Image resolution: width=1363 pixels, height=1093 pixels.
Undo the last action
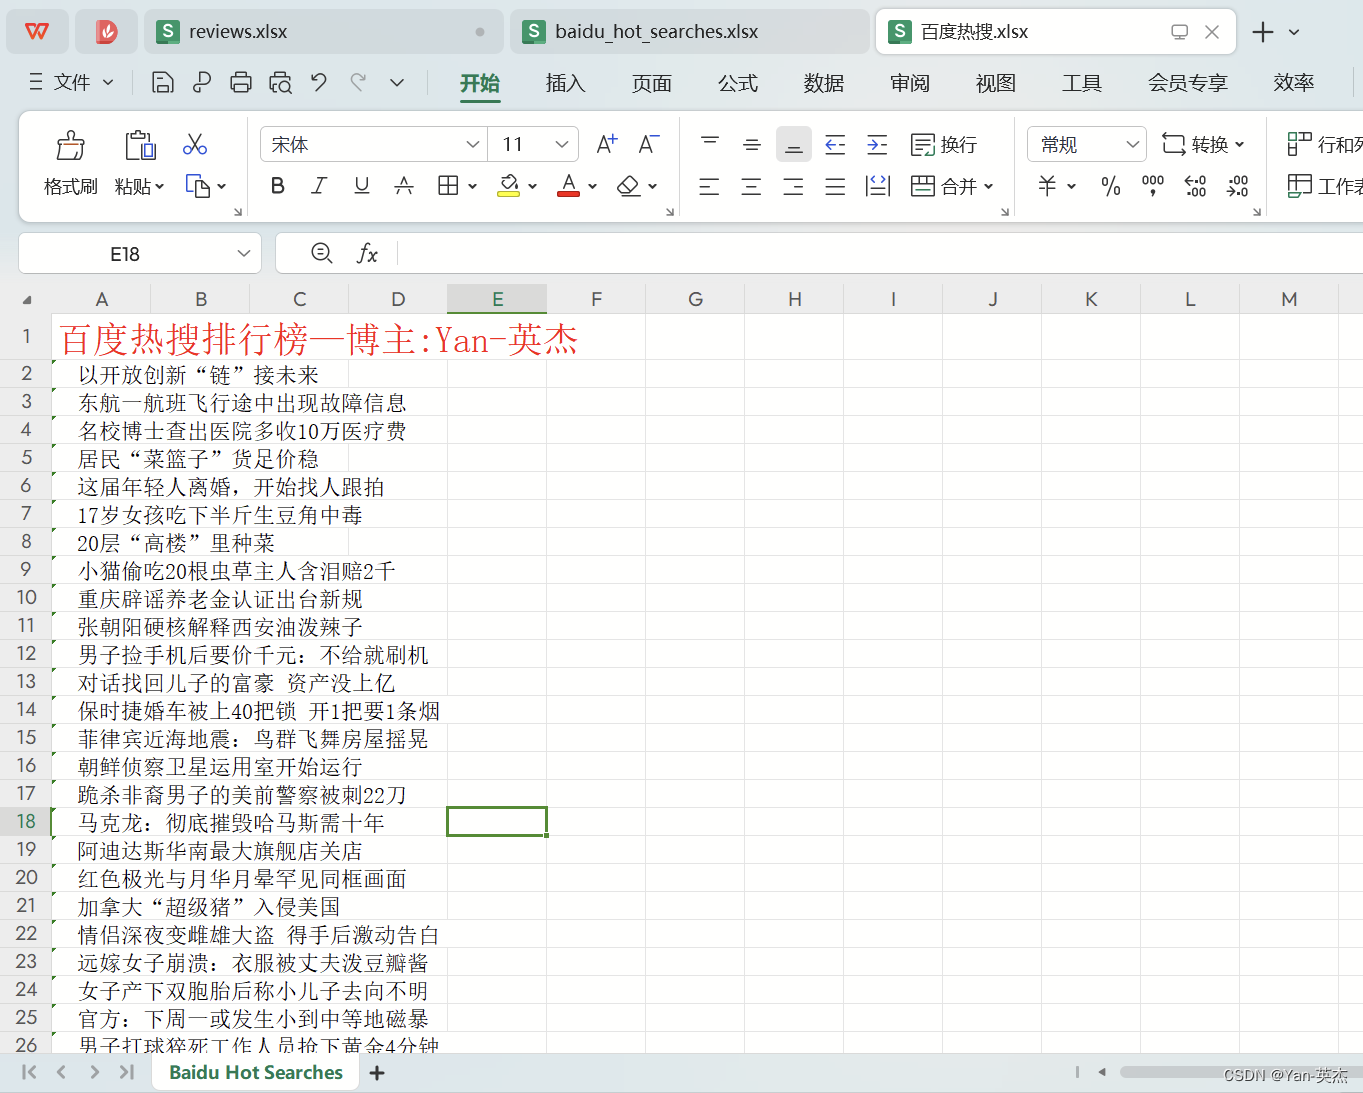tap(319, 83)
